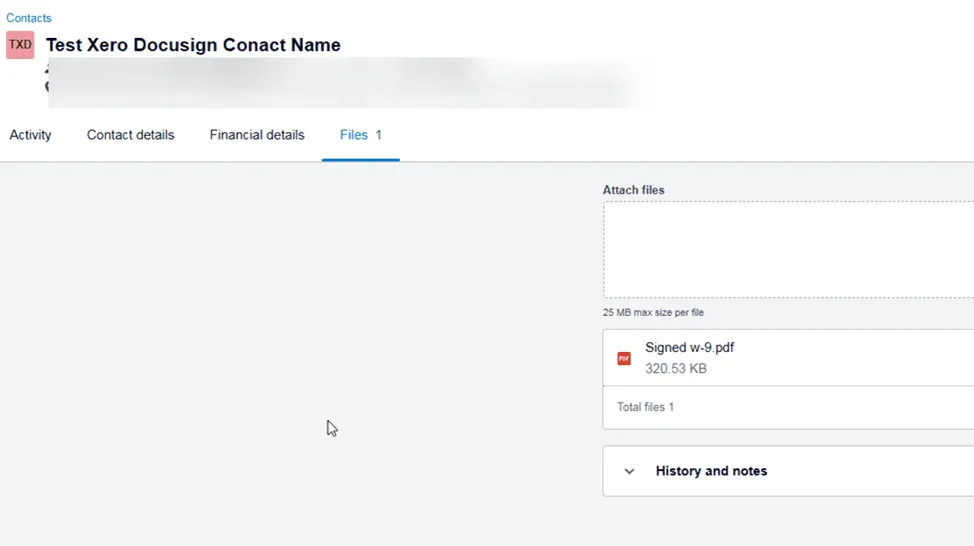974x546 pixels.
Task: Click the History and notes heading
Action: click(x=711, y=471)
